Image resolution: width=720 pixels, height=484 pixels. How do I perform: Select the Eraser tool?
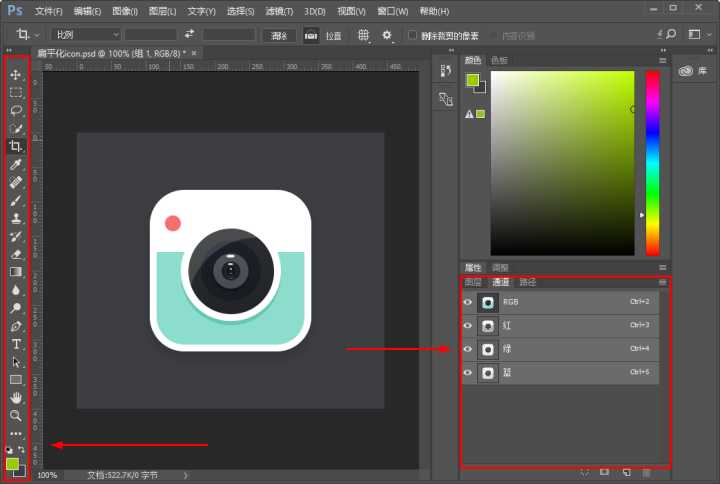tap(16, 254)
